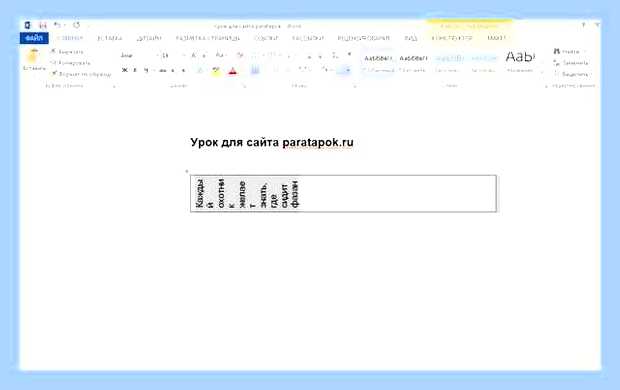Increase the font size
Screen dimensions: 620x390
click(x=194, y=55)
